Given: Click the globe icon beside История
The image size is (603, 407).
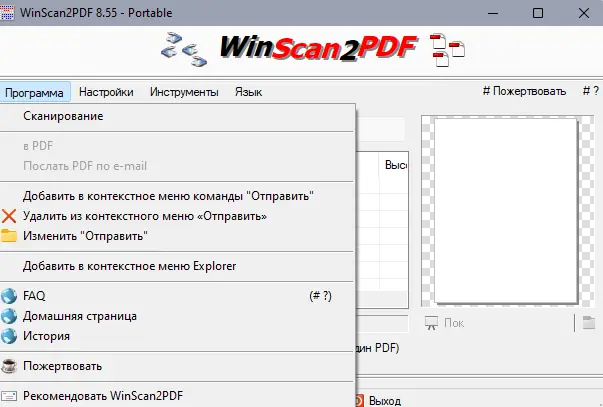Looking at the screenshot, I should click(x=9, y=336).
